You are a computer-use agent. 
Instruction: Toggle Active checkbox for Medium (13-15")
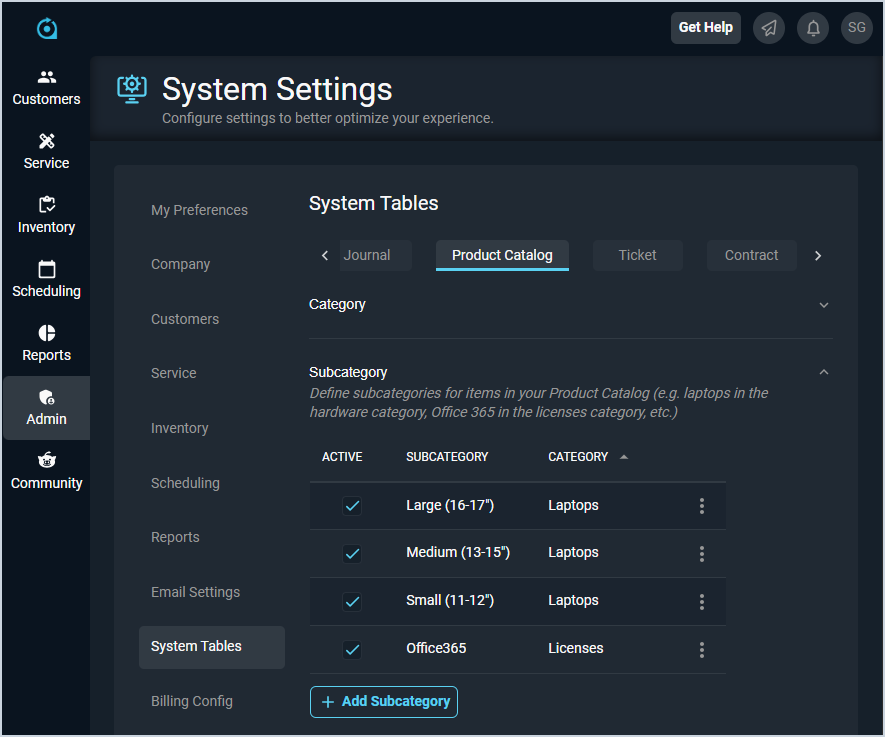coord(352,553)
